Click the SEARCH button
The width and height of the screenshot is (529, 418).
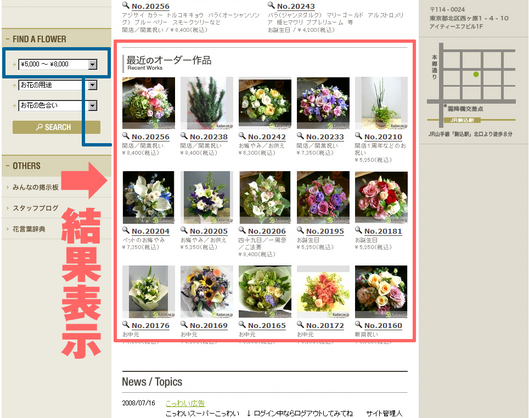pos(56,127)
